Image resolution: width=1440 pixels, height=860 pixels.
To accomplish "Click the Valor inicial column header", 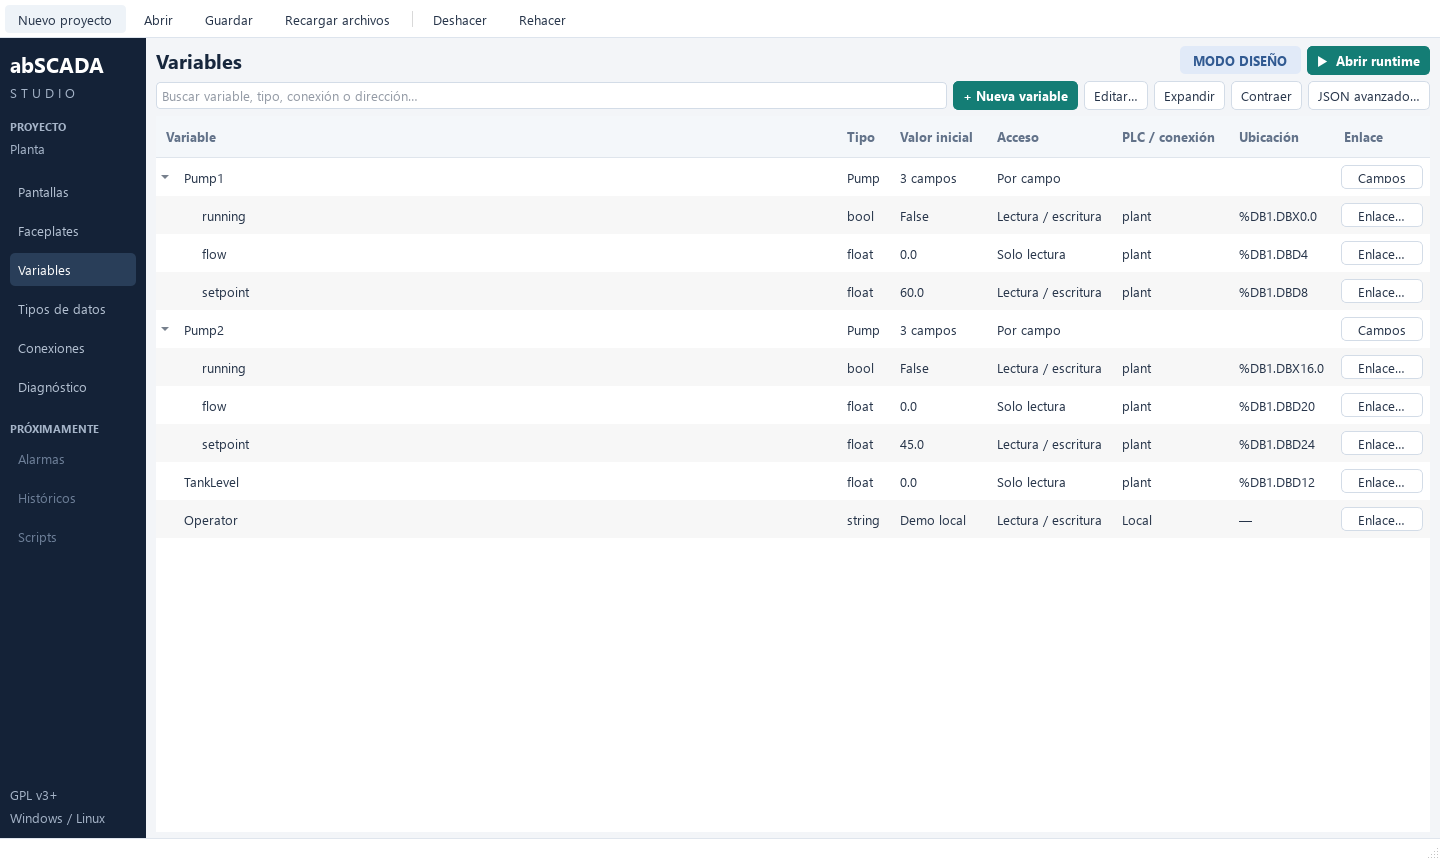I will pyautogui.click(x=936, y=137).
